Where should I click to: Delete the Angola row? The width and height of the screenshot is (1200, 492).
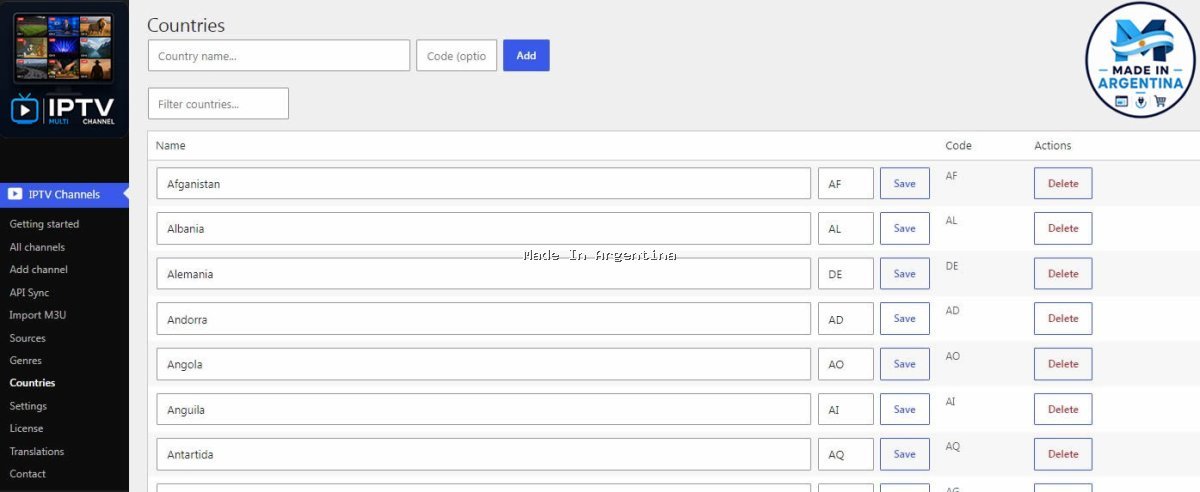pyautogui.click(x=1063, y=364)
